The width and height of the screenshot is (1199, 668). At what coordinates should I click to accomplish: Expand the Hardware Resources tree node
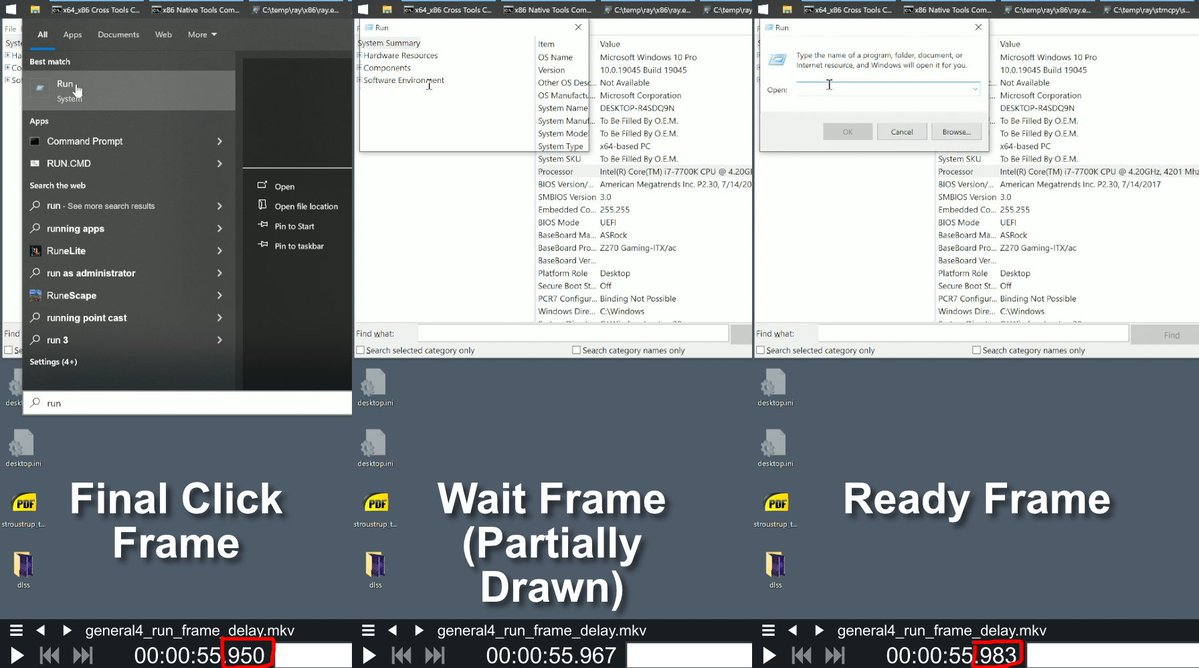(360, 56)
